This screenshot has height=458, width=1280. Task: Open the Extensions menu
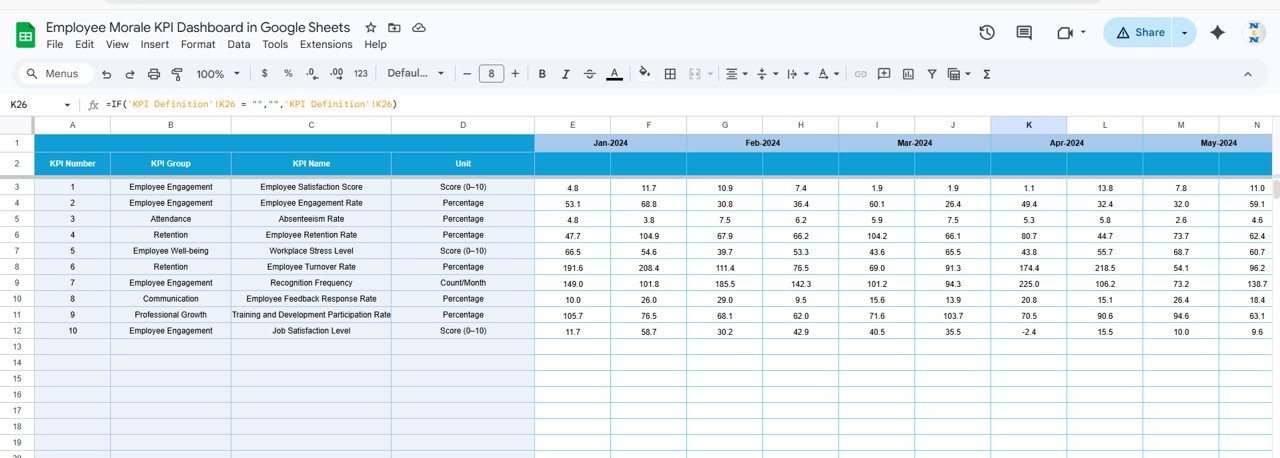(326, 45)
